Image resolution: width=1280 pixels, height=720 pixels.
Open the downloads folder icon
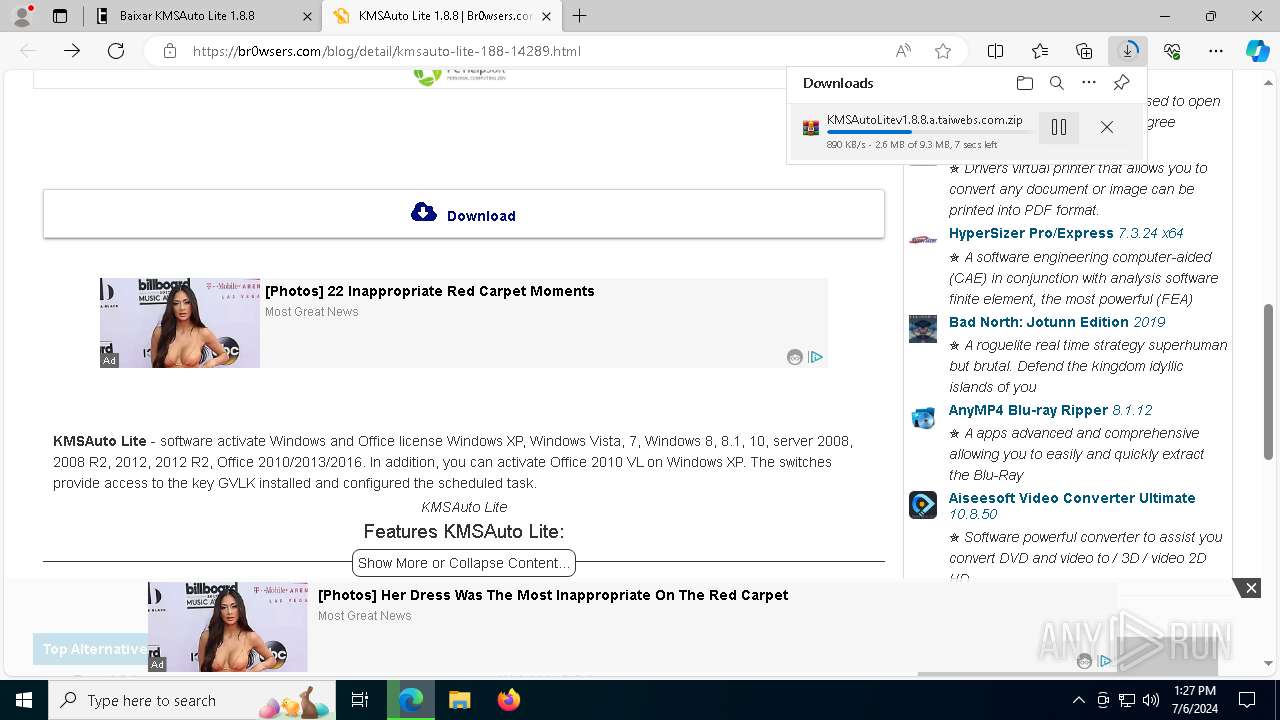click(x=1024, y=83)
